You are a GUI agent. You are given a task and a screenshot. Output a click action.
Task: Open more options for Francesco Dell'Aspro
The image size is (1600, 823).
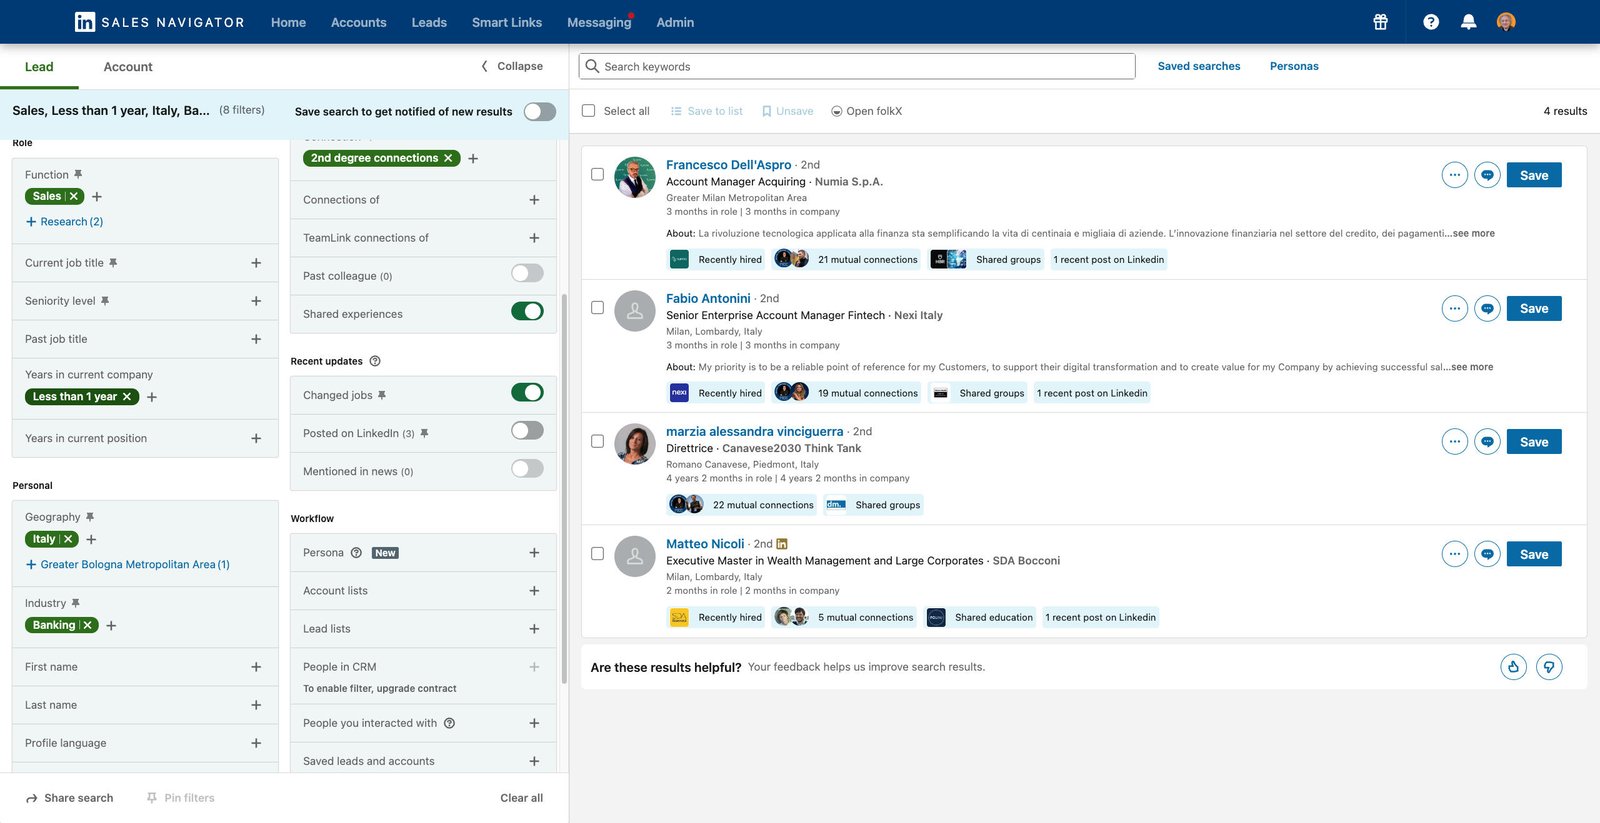[1455, 175]
